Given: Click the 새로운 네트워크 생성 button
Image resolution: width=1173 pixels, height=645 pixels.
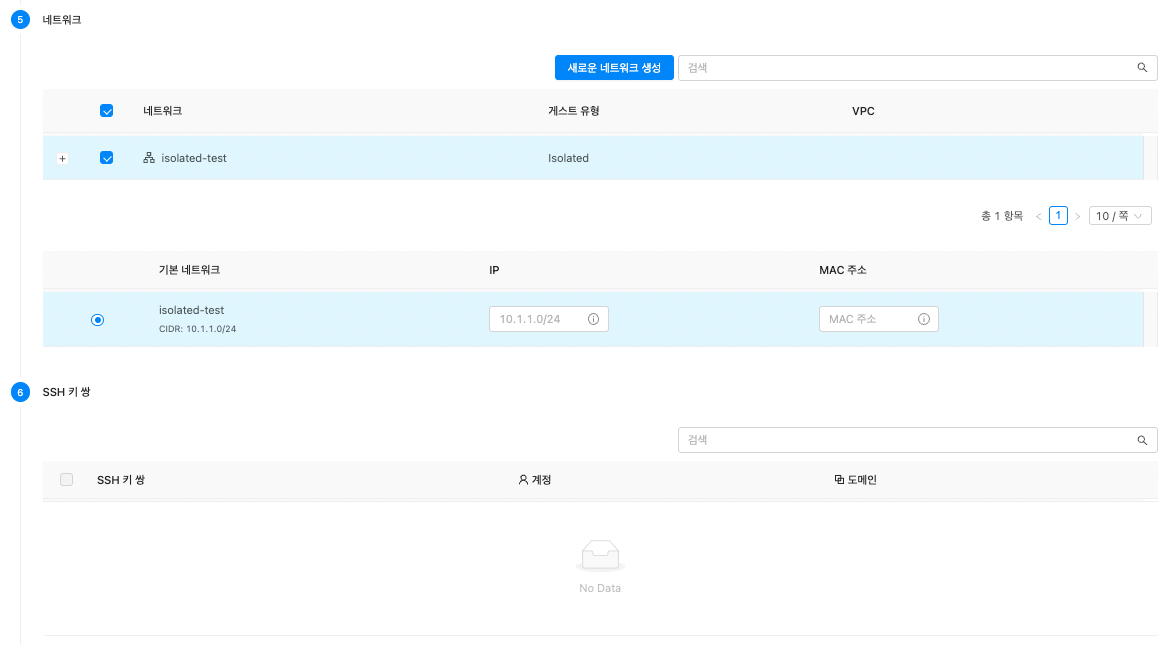Looking at the screenshot, I should click(614, 68).
